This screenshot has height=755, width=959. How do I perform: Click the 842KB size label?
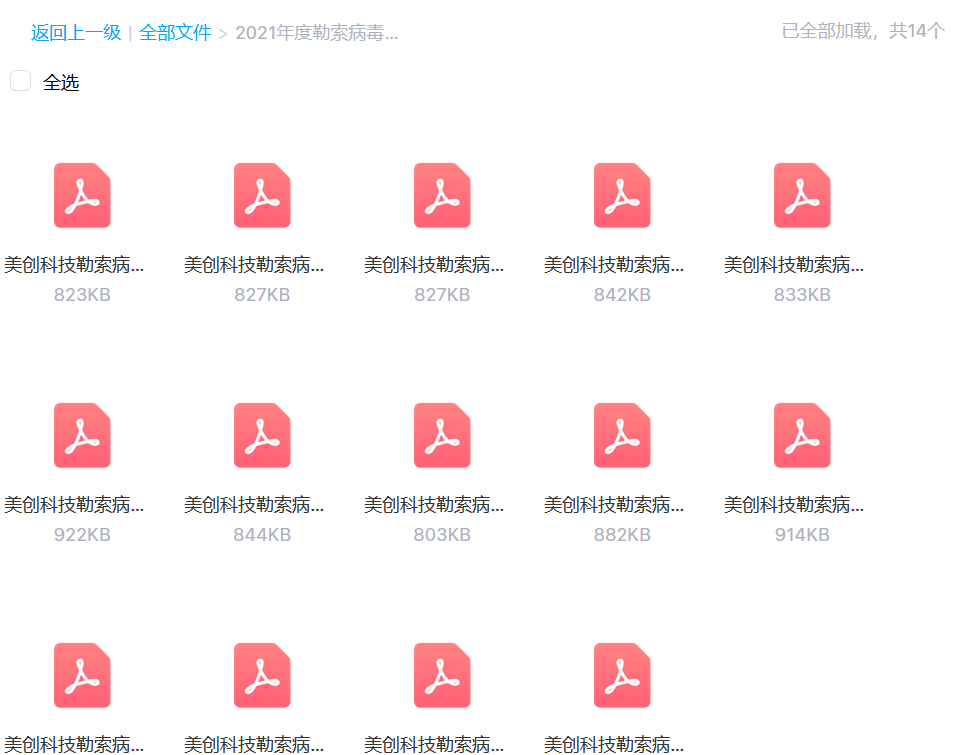(622, 295)
